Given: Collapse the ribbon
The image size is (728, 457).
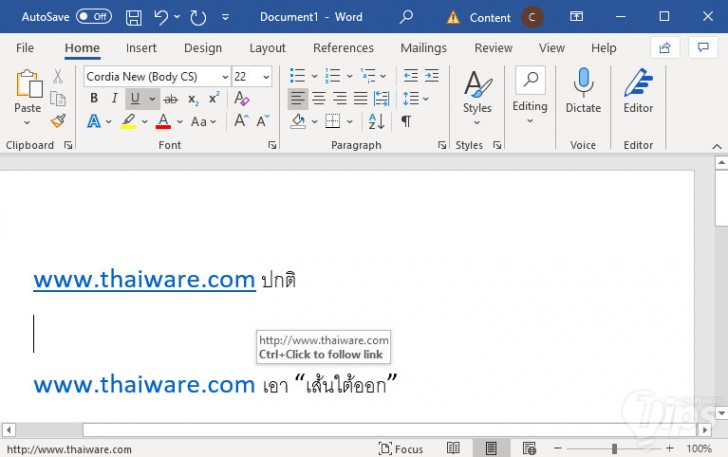Looking at the screenshot, I should pyautogui.click(x=717, y=146).
